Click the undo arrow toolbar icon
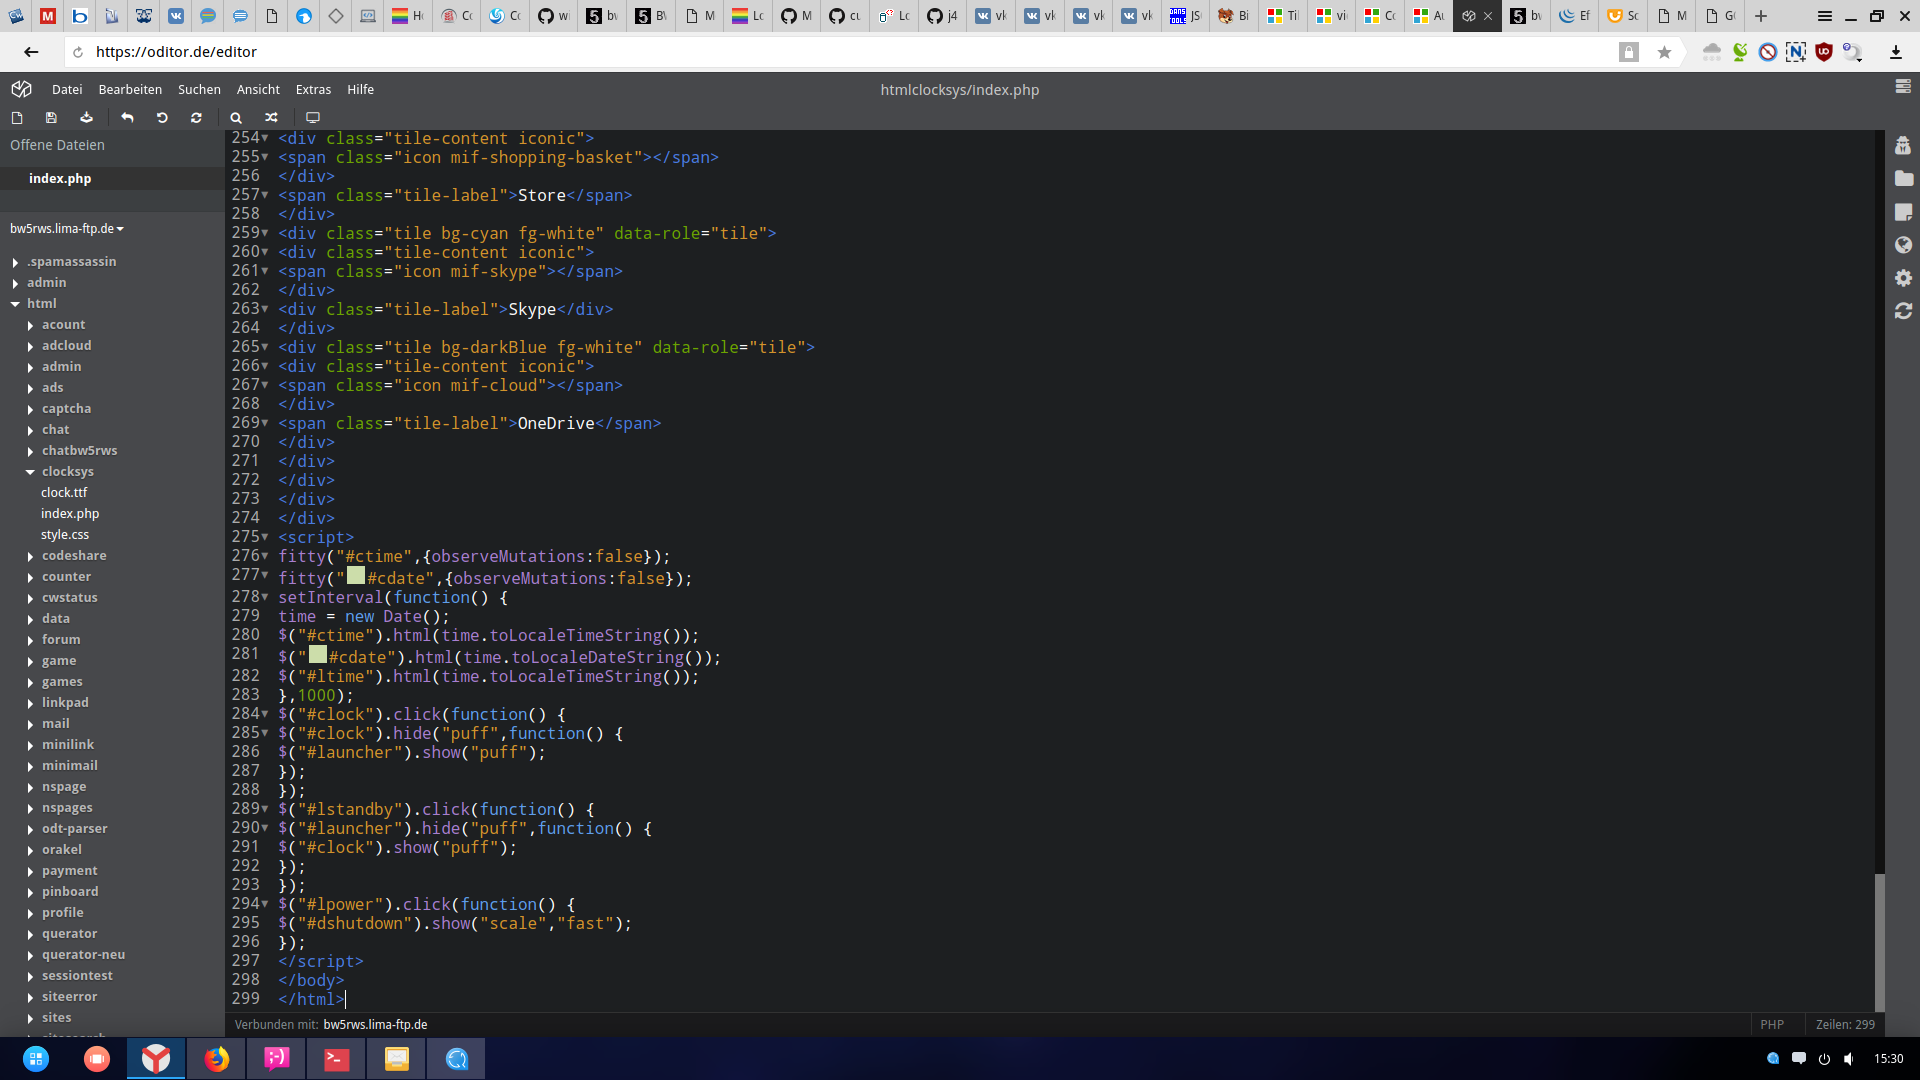 tap(127, 118)
